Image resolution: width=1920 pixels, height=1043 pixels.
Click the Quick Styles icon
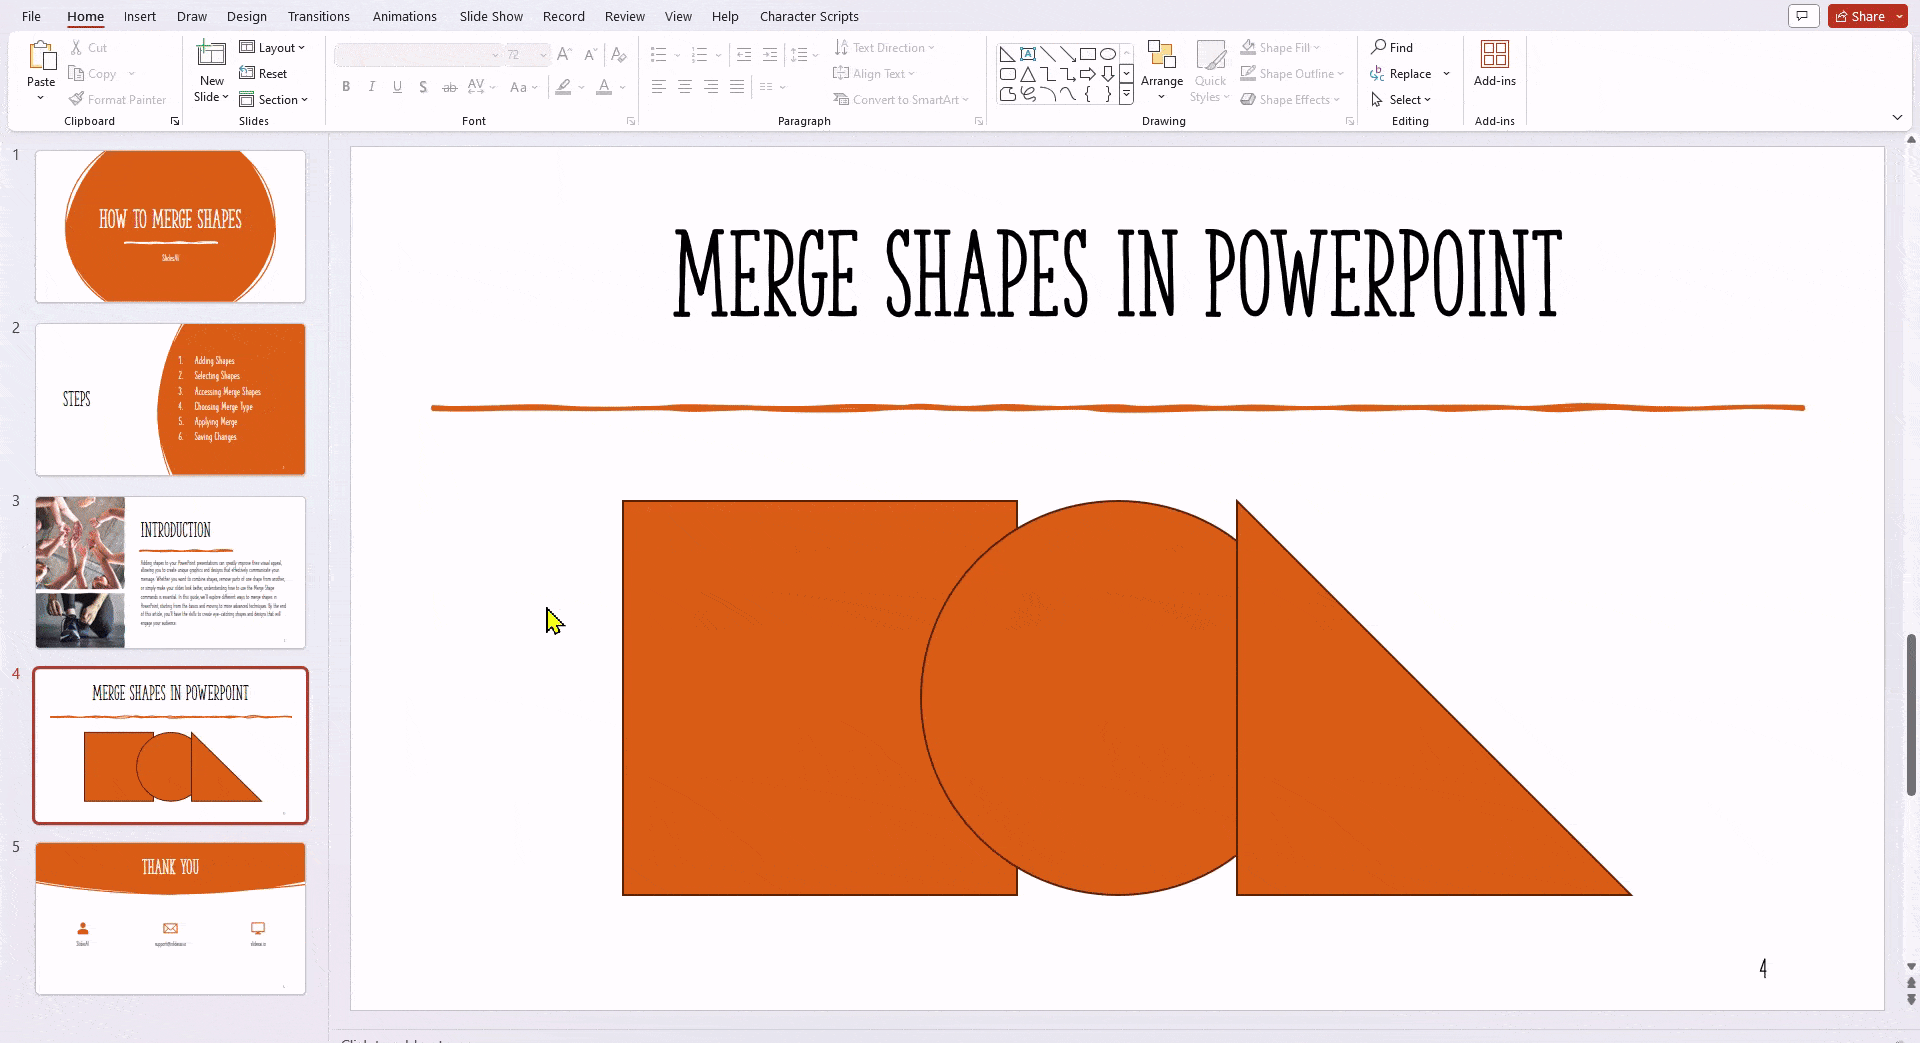1210,70
